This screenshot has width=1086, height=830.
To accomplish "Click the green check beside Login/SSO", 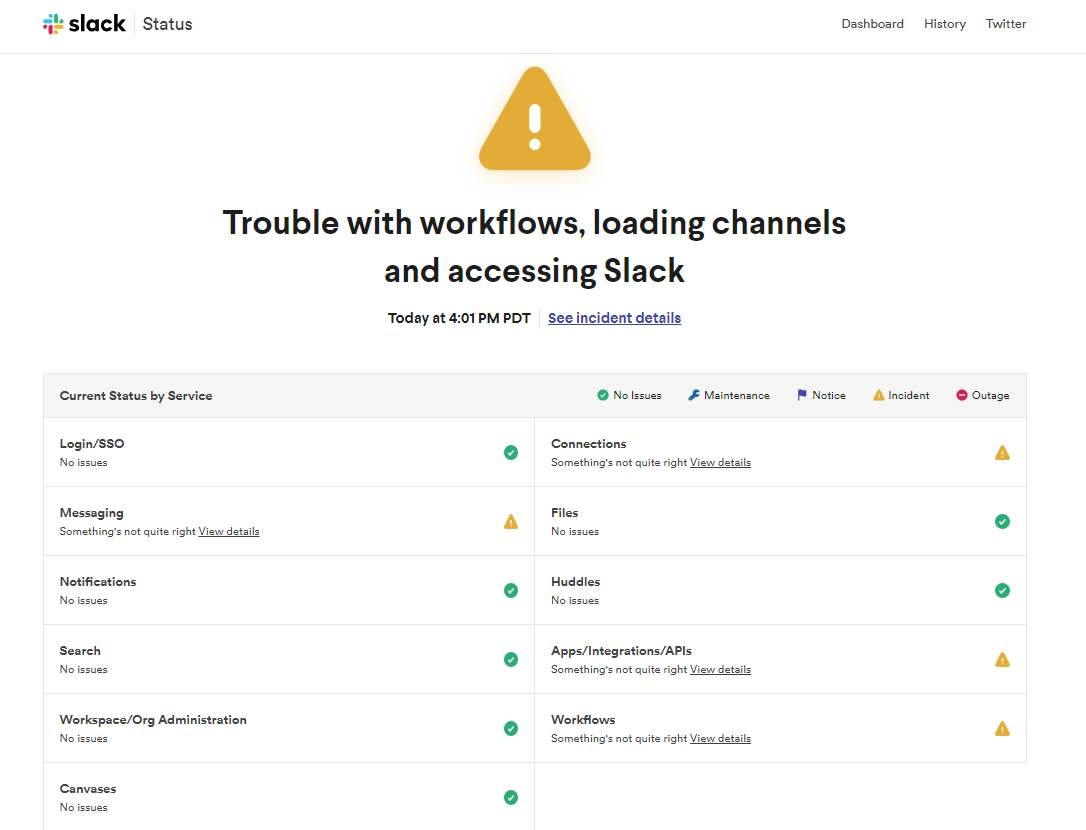I will tap(511, 452).
